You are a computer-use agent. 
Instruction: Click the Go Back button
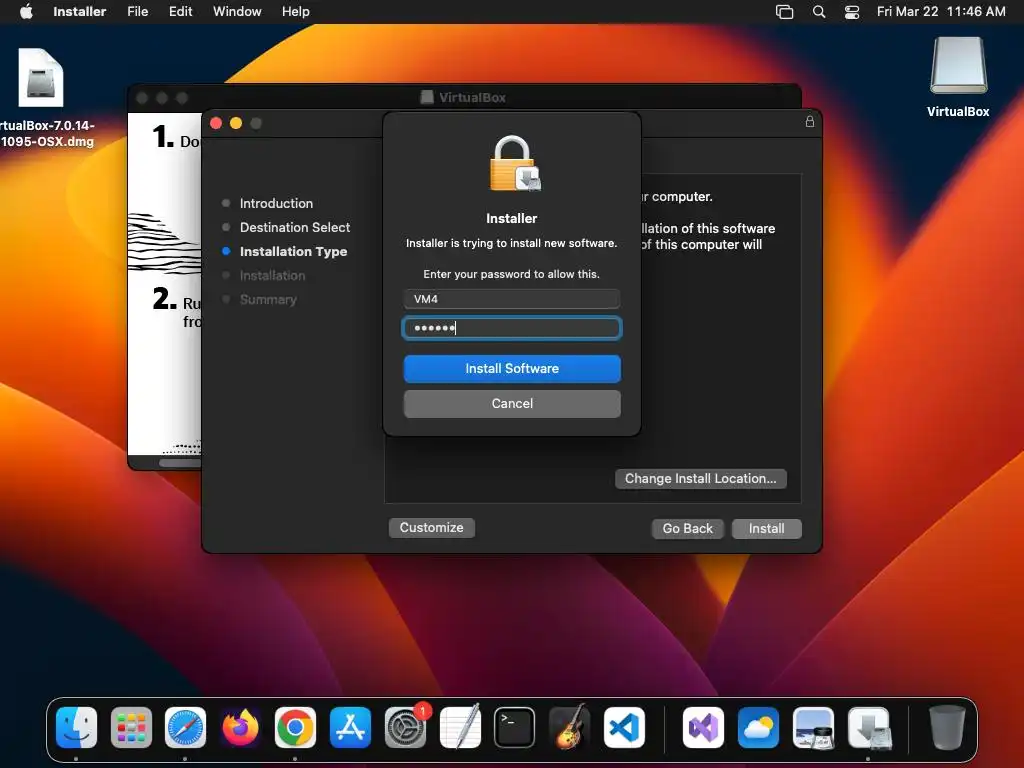(x=688, y=528)
